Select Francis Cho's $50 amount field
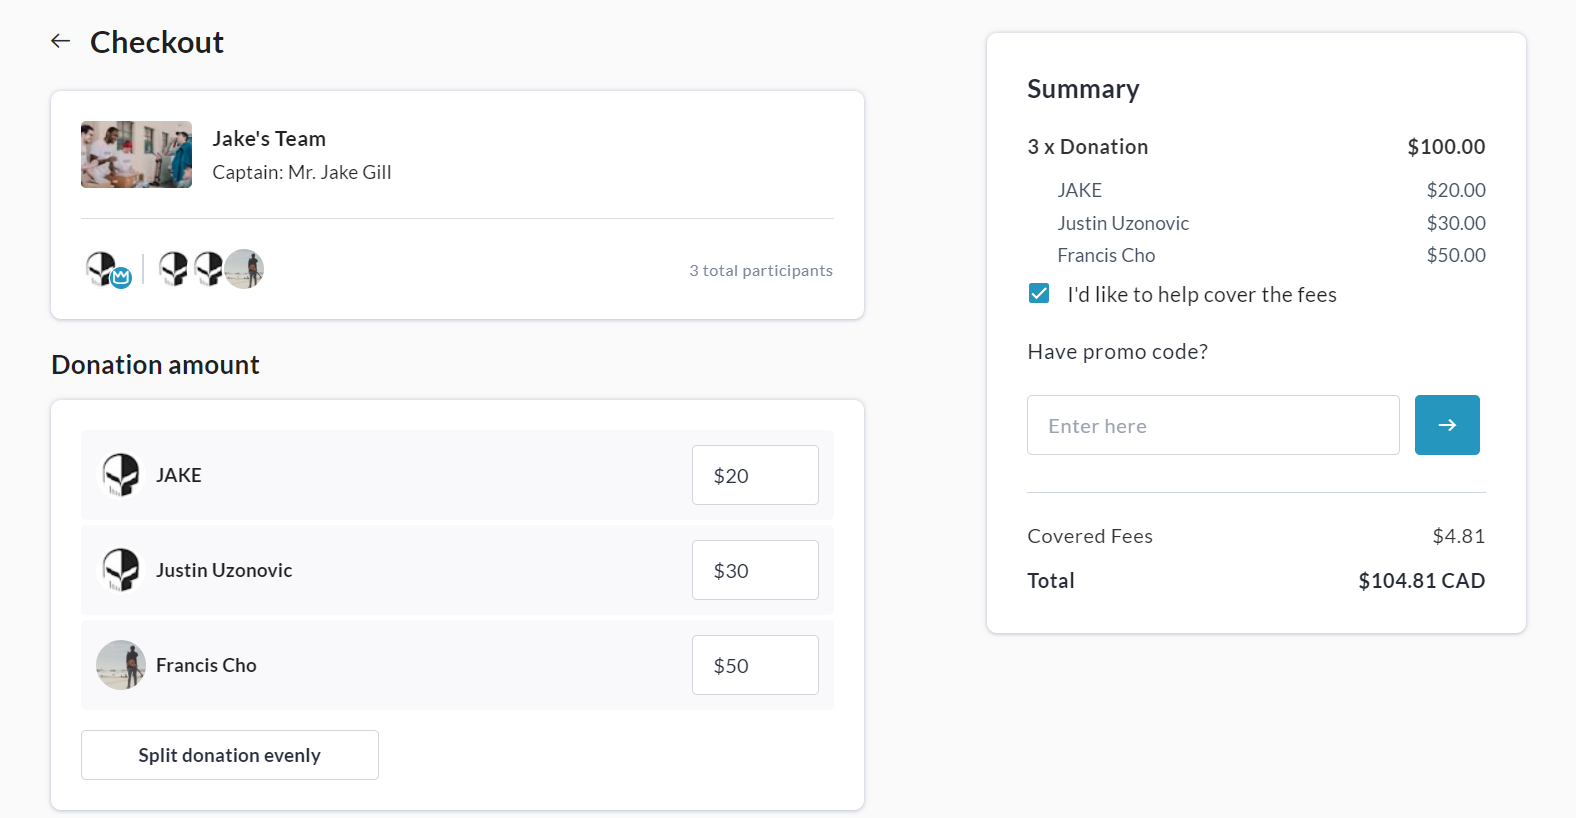 coord(755,665)
